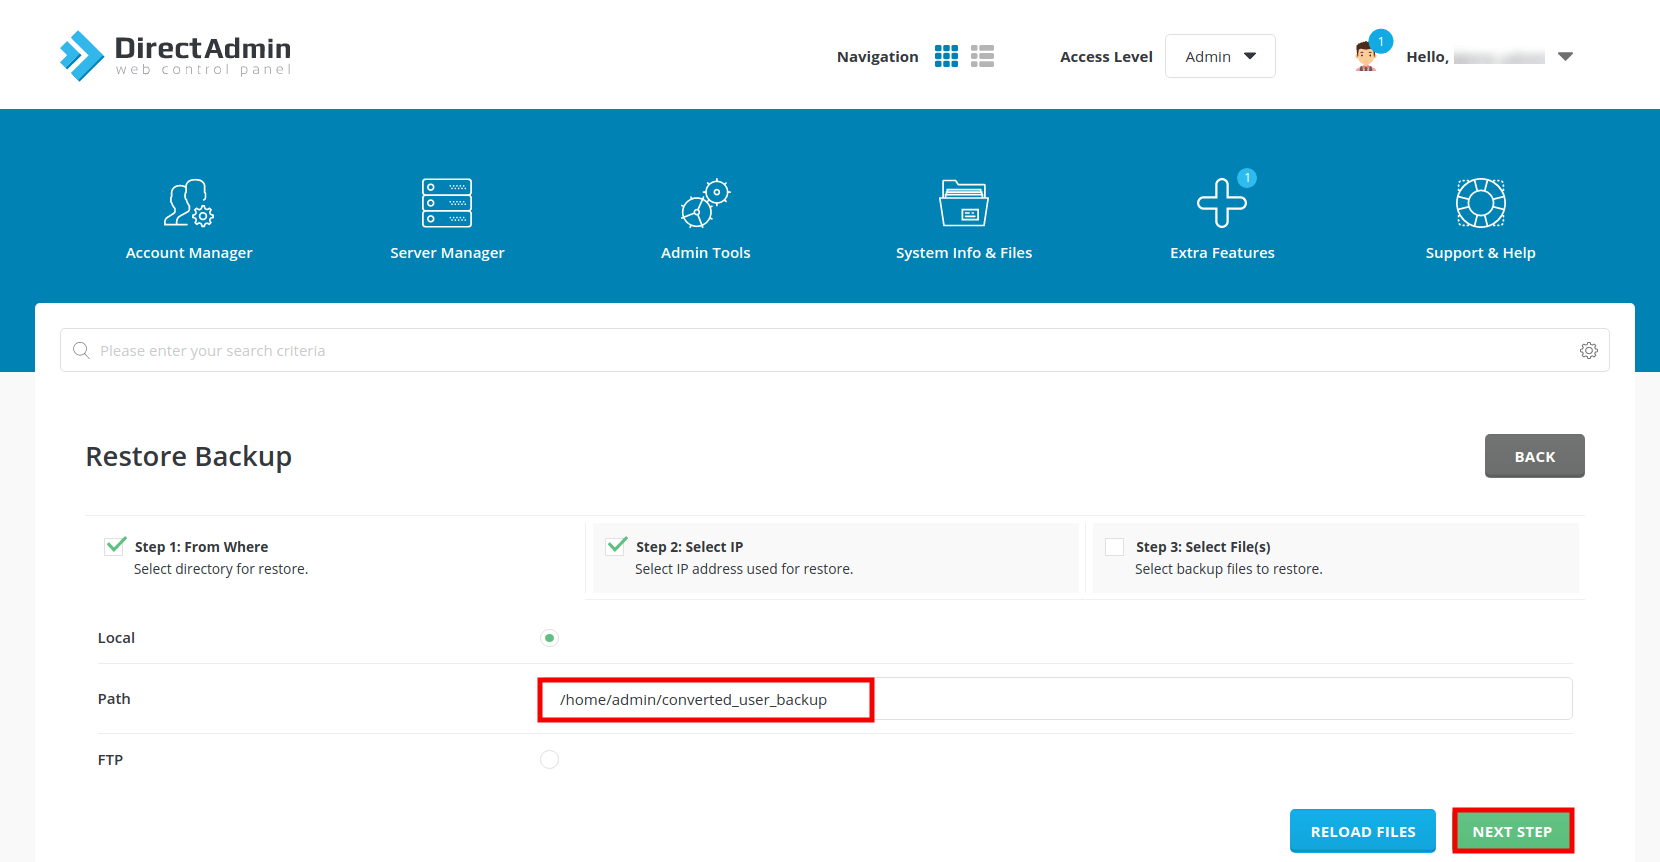Click Step 3 empty checkbox

(x=1114, y=547)
